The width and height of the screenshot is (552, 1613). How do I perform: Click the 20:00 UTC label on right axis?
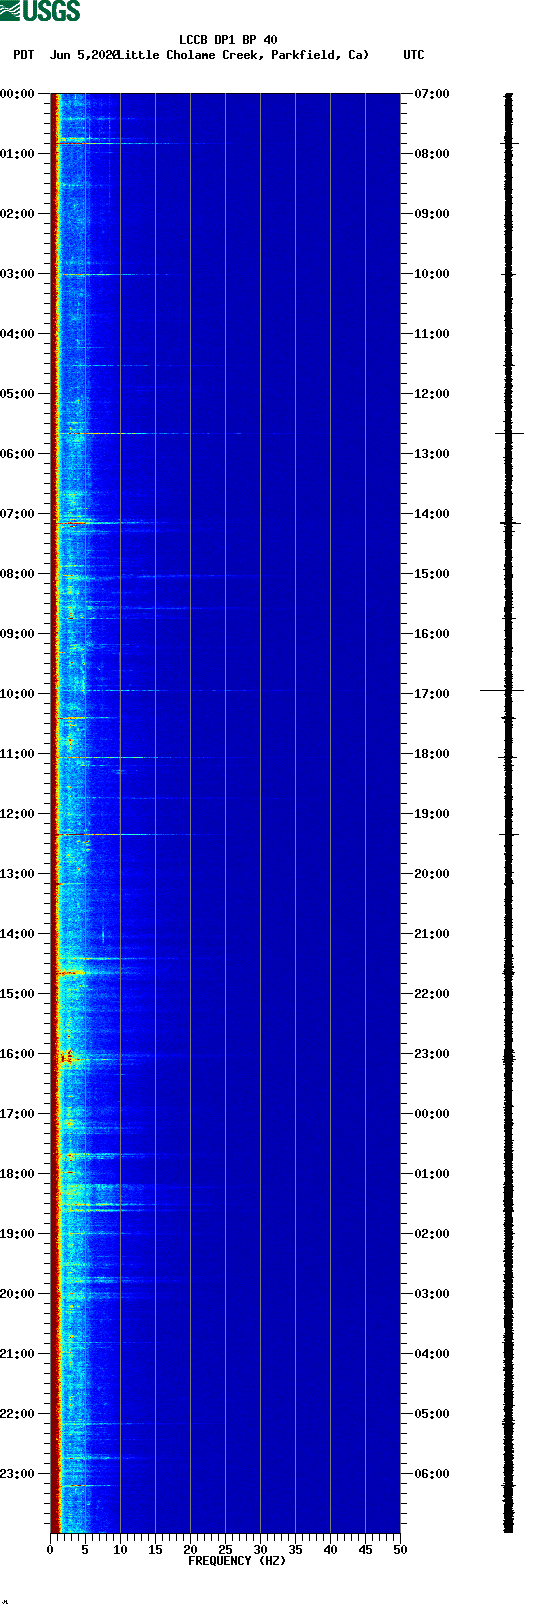pos(432,874)
